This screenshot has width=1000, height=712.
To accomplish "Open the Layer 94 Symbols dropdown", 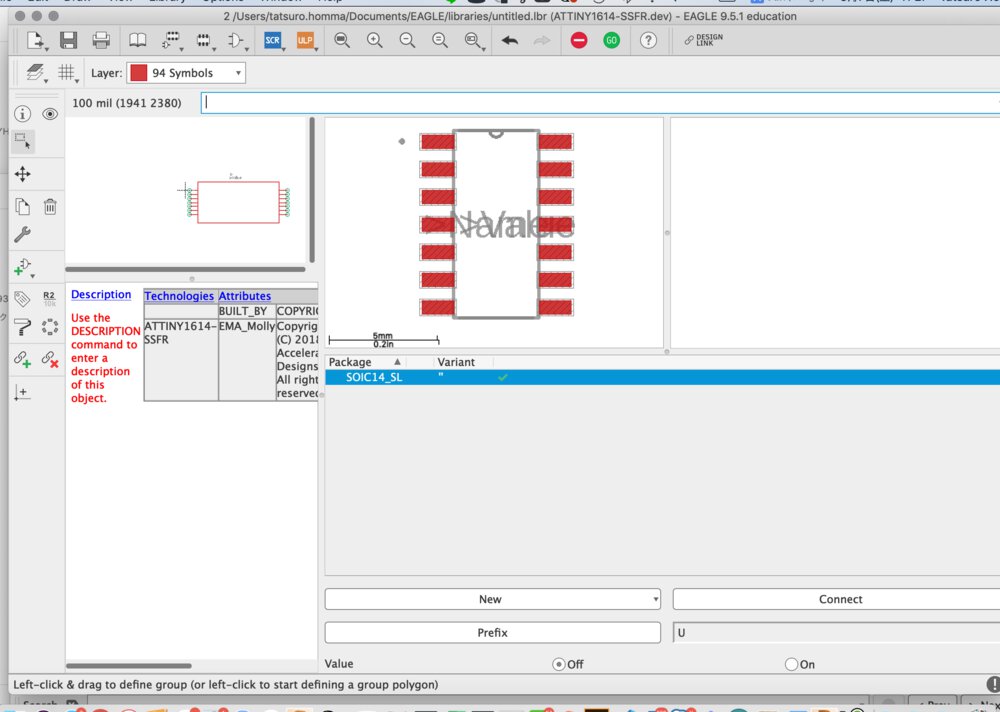I will click(x=185, y=73).
